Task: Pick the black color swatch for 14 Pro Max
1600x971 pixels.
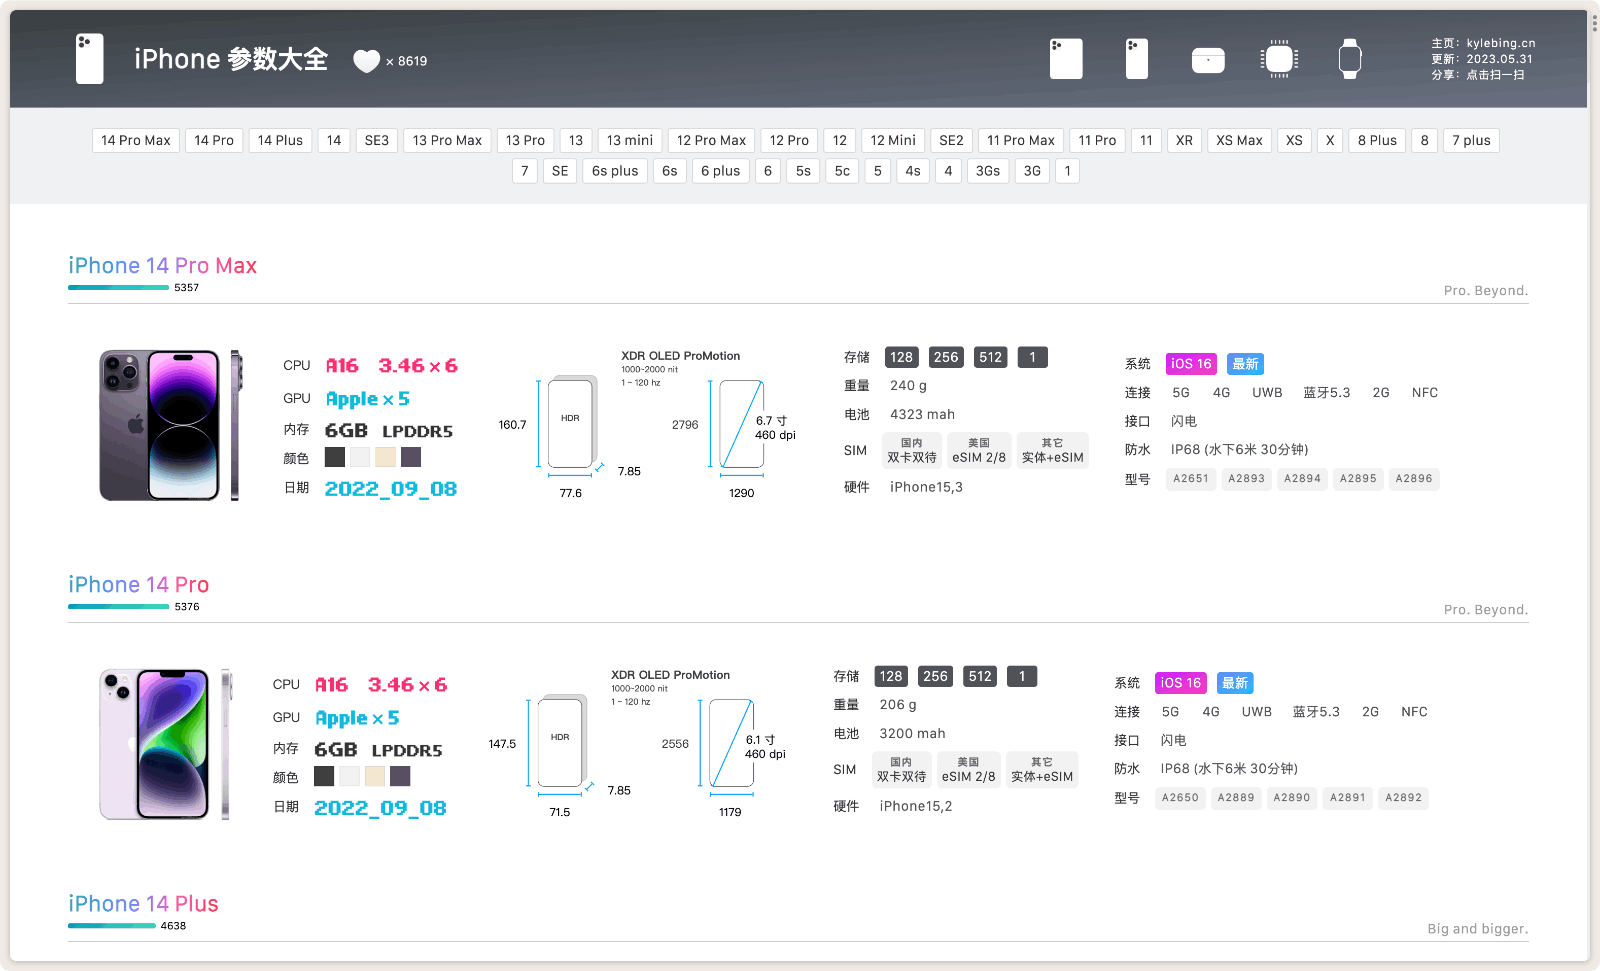Action: 335,457
